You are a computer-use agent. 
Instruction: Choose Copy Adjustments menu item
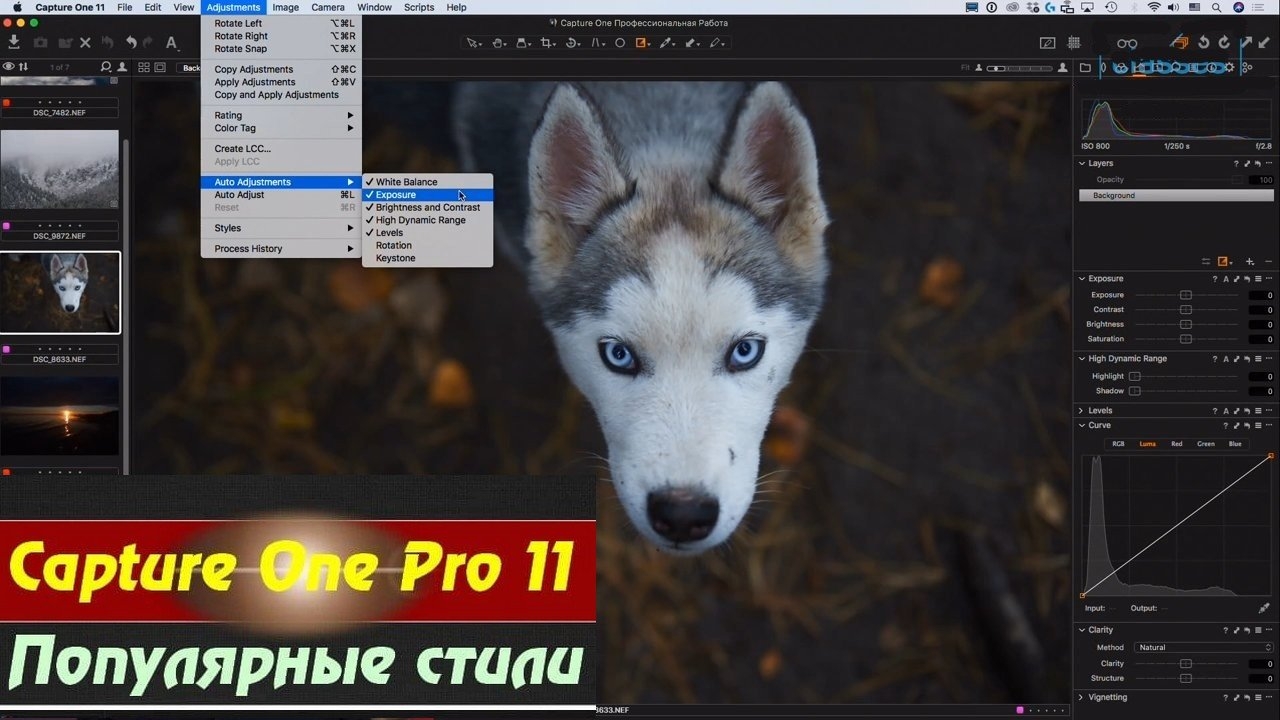[281, 70]
